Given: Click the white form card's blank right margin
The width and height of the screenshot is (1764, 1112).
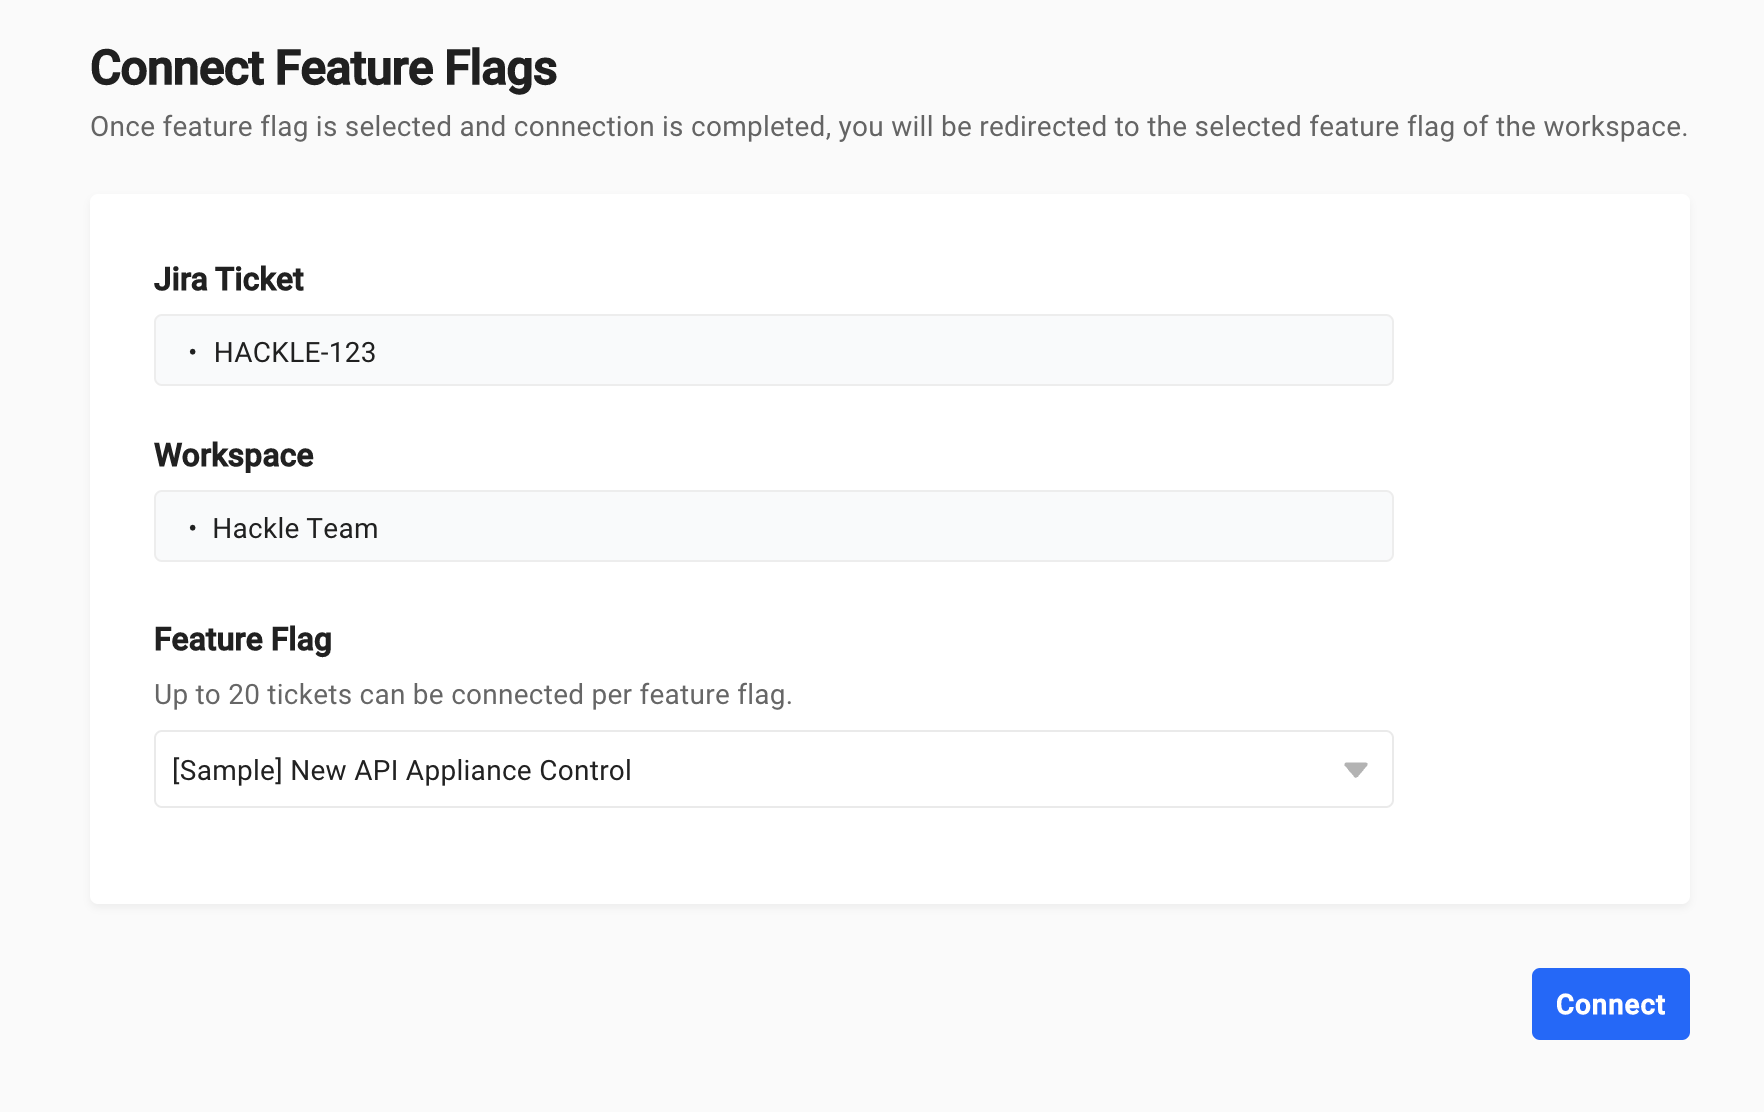Looking at the screenshot, I should point(1540,550).
